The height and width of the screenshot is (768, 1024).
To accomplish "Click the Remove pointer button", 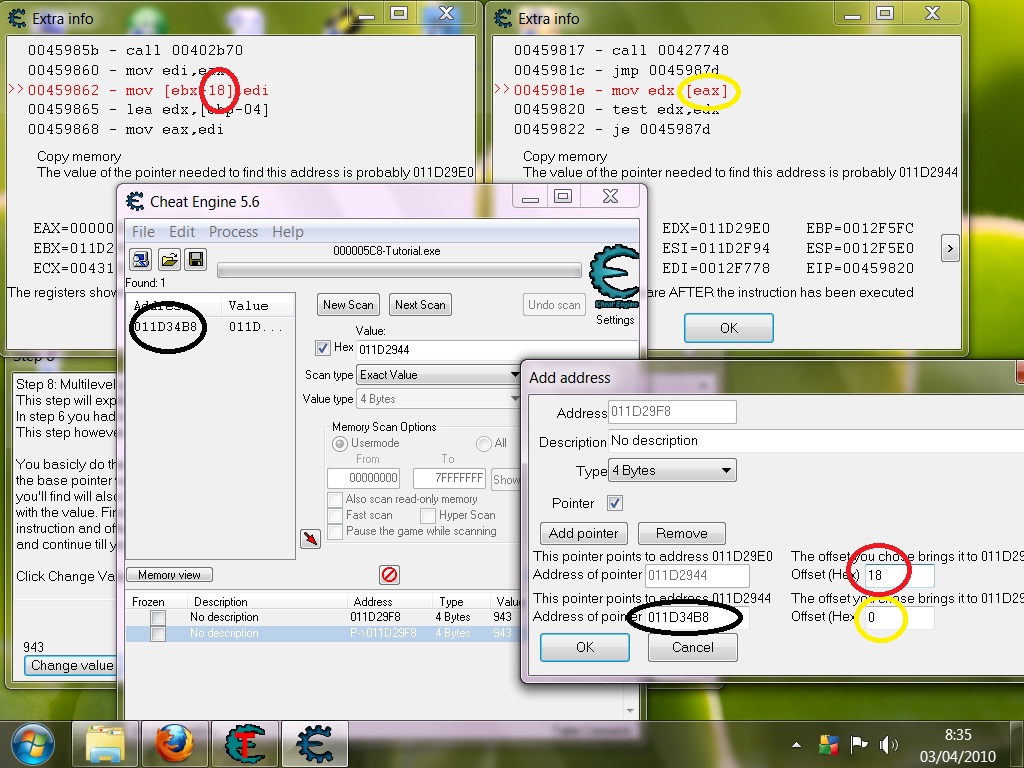I will tap(681, 534).
